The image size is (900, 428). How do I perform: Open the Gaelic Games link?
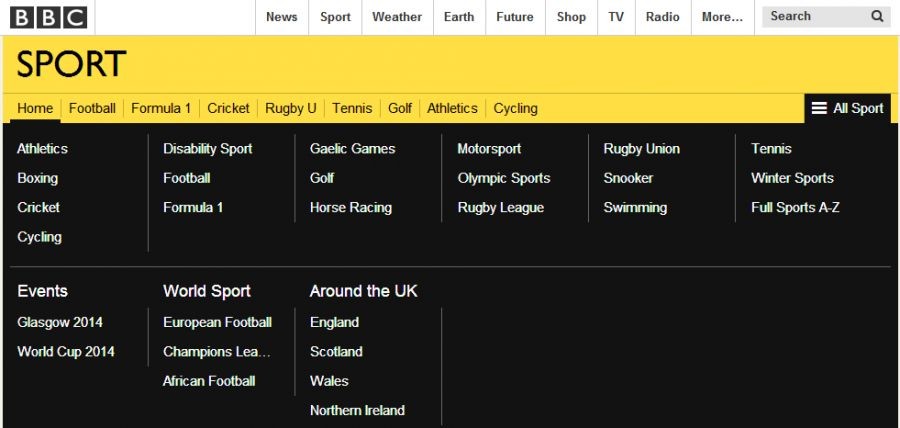coord(352,149)
